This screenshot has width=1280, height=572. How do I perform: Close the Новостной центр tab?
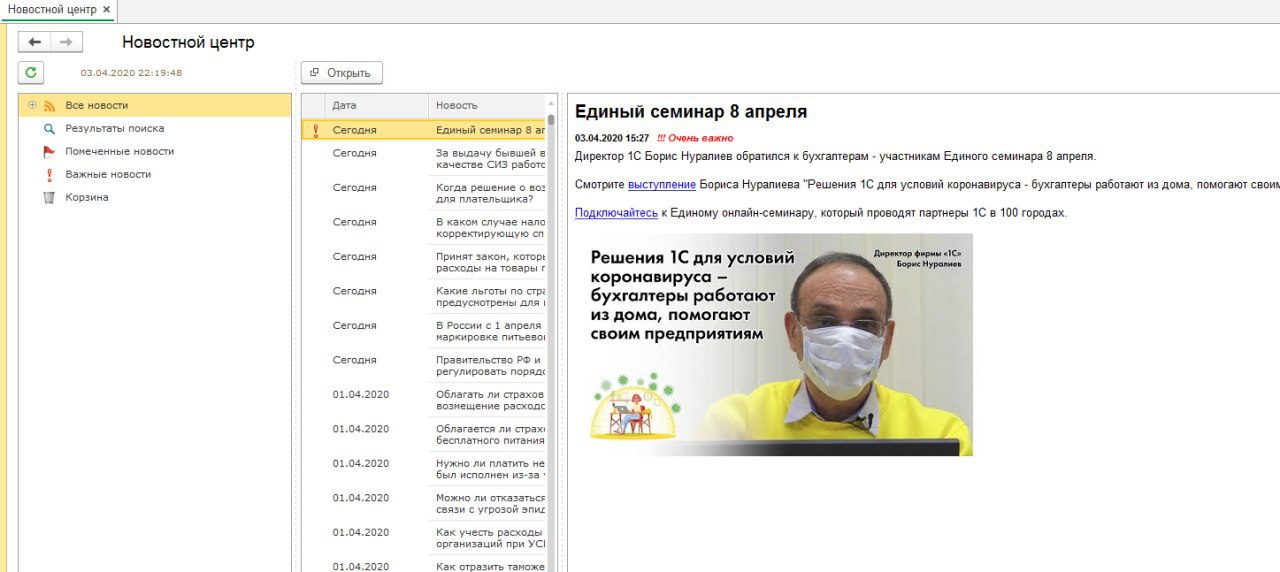(107, 9)
